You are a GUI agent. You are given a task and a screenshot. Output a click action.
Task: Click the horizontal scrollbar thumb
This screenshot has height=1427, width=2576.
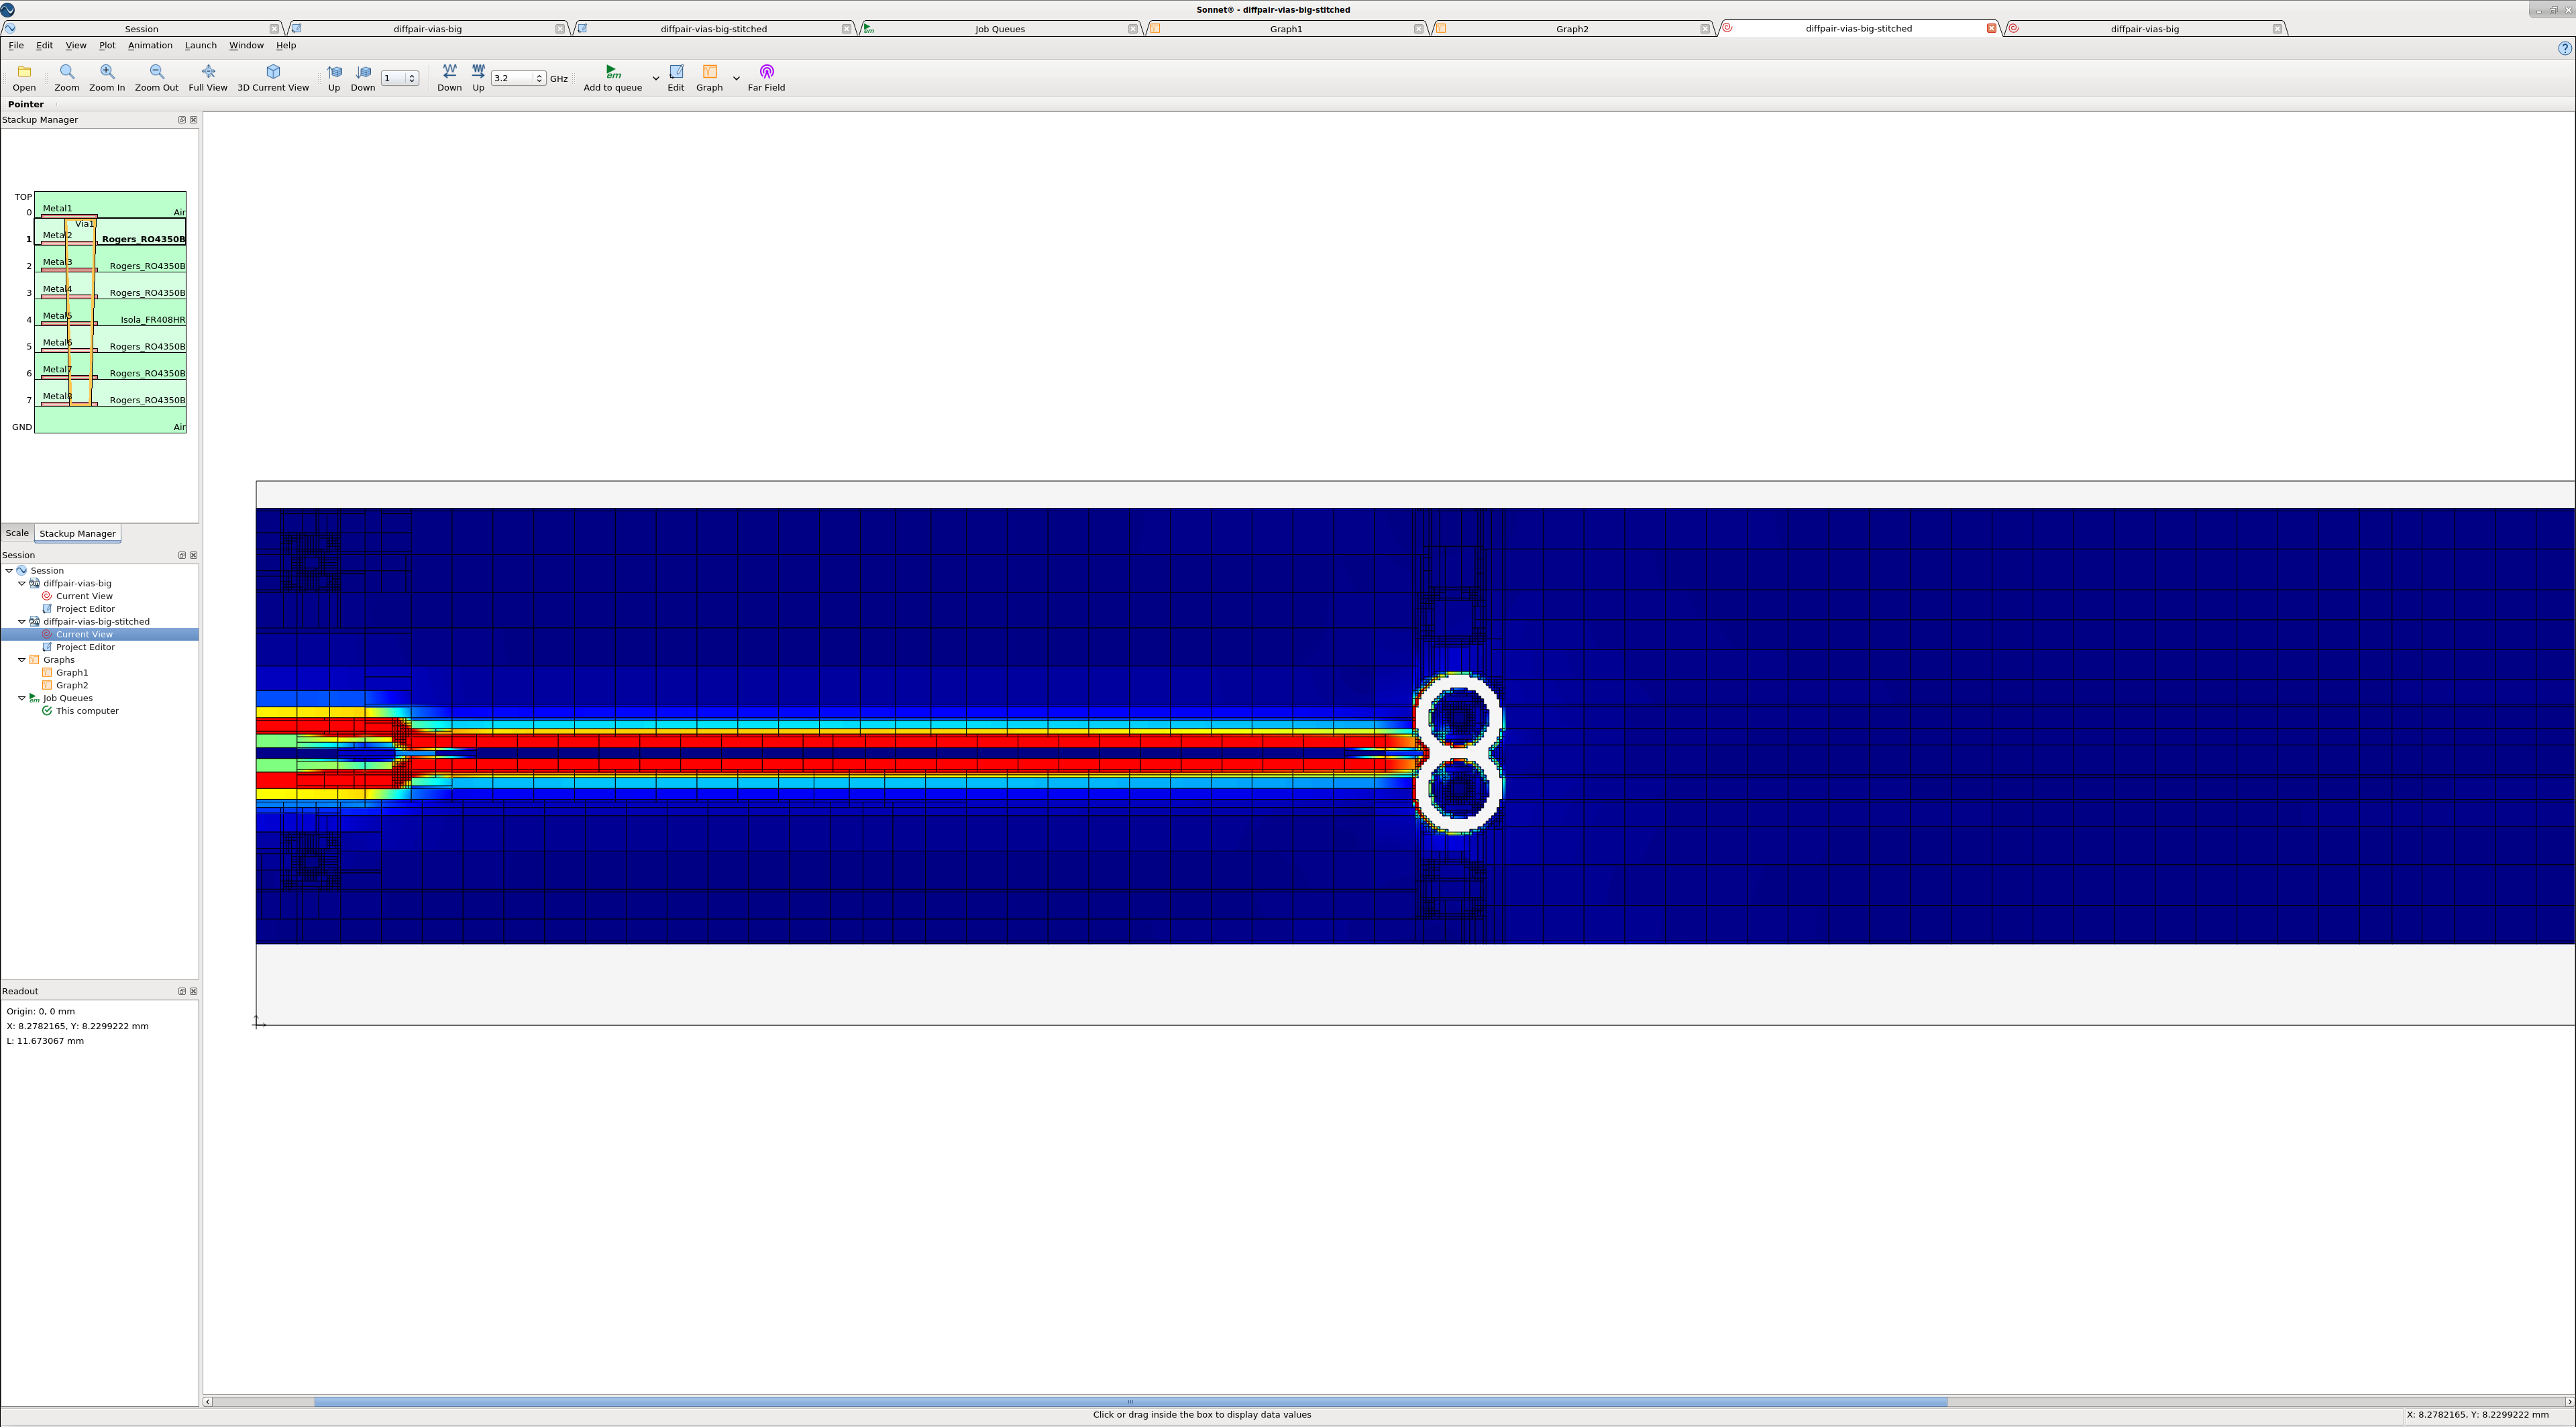(x=1130, y=1401)
